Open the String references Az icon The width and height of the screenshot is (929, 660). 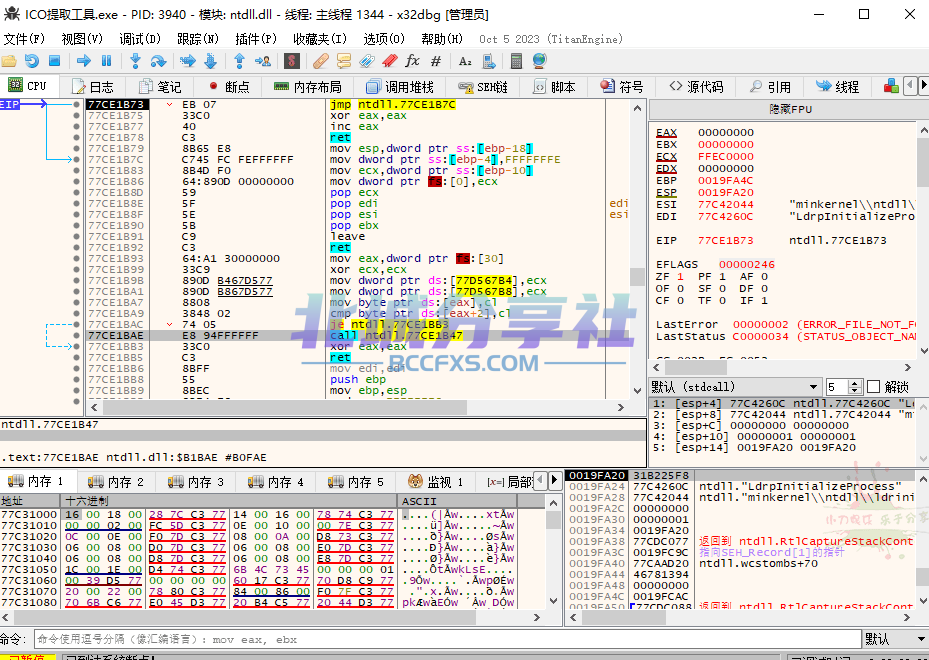(465, 60)
